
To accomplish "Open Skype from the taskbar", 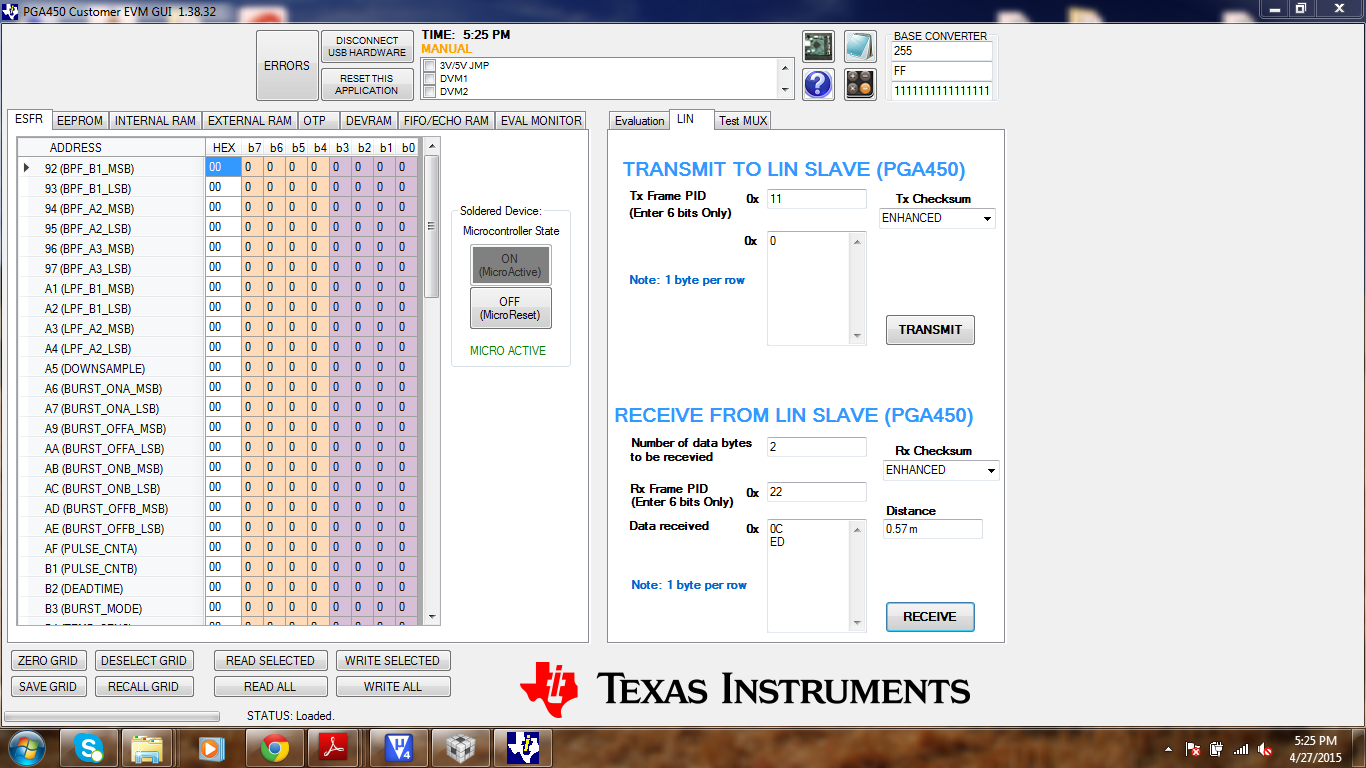I will [91, 748].
